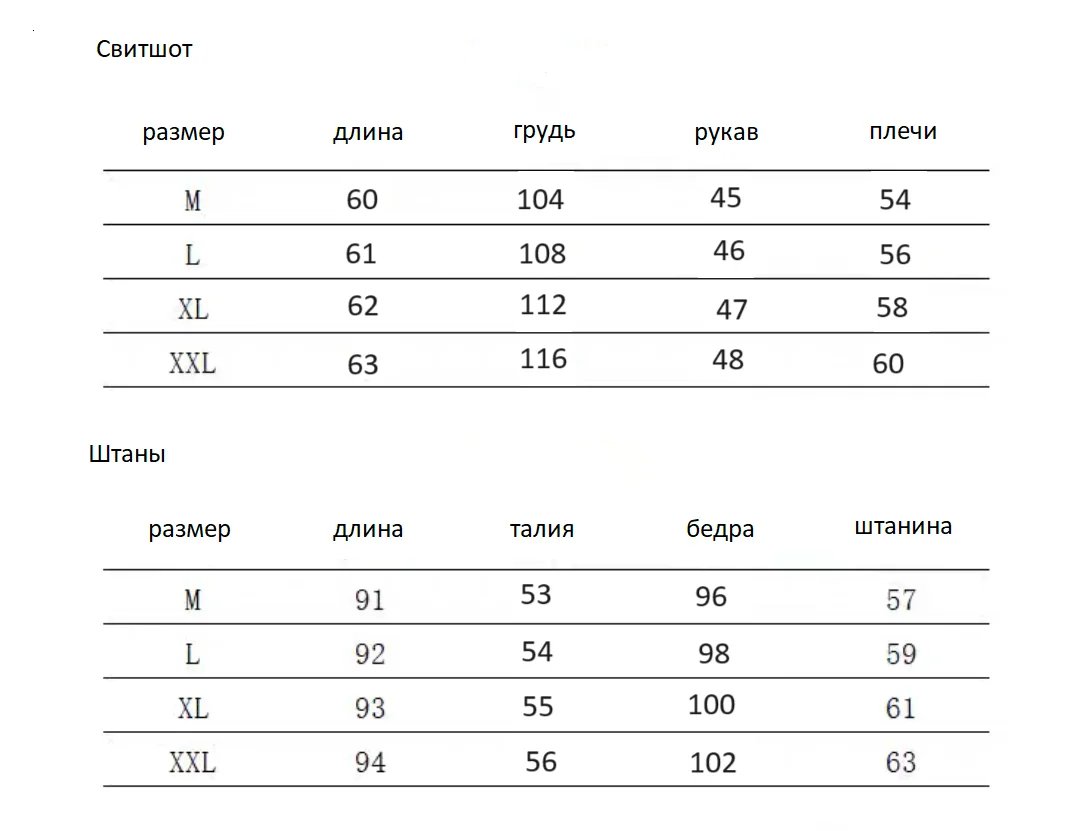Click sleeve value 47 in XL row
The width and height of the screenshot is (1091, 831).
(732, 310)
